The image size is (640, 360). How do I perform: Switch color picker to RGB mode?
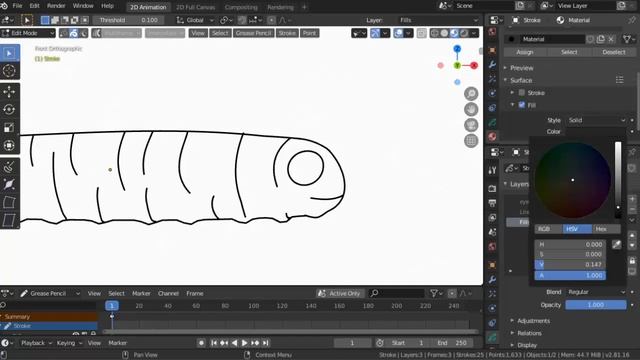(549, 229)
